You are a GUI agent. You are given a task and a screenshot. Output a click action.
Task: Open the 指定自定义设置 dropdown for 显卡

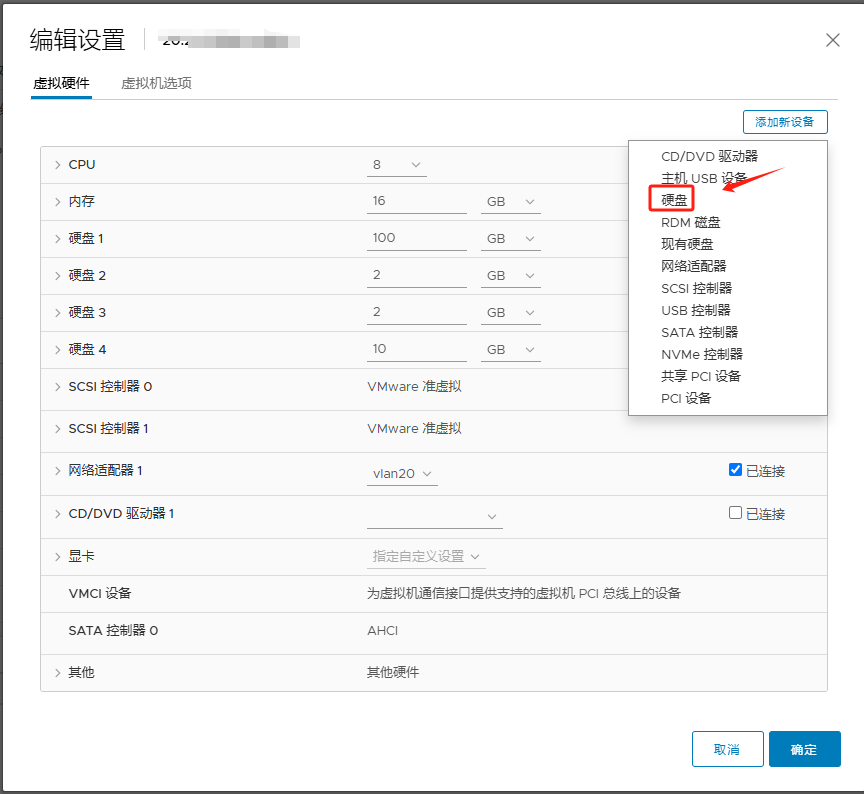click(426, 557)
